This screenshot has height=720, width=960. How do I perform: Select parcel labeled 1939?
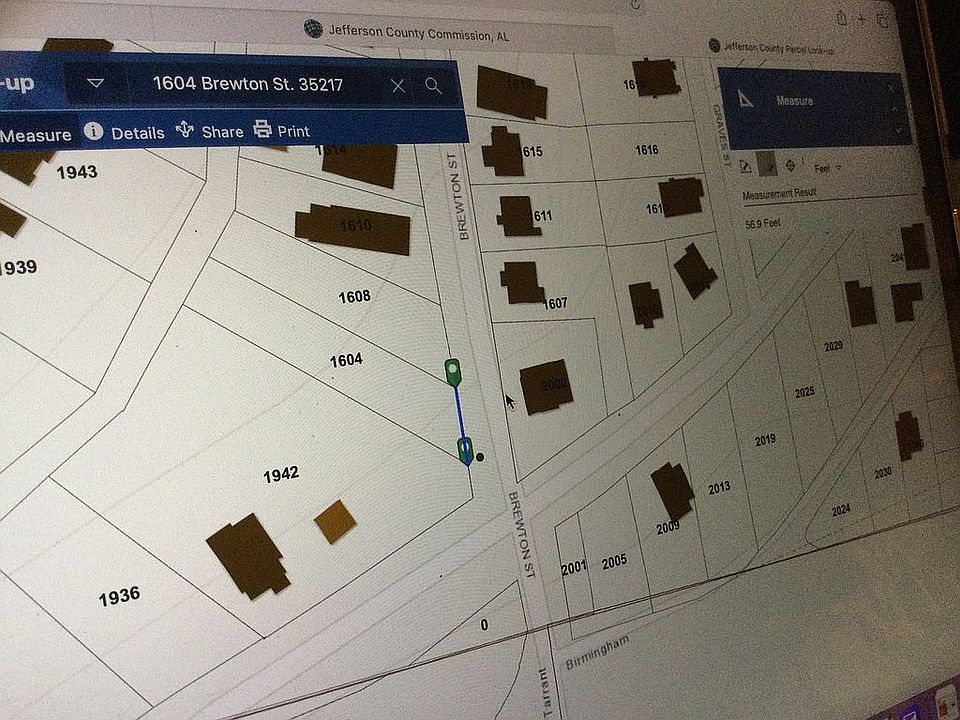(18, 267)
